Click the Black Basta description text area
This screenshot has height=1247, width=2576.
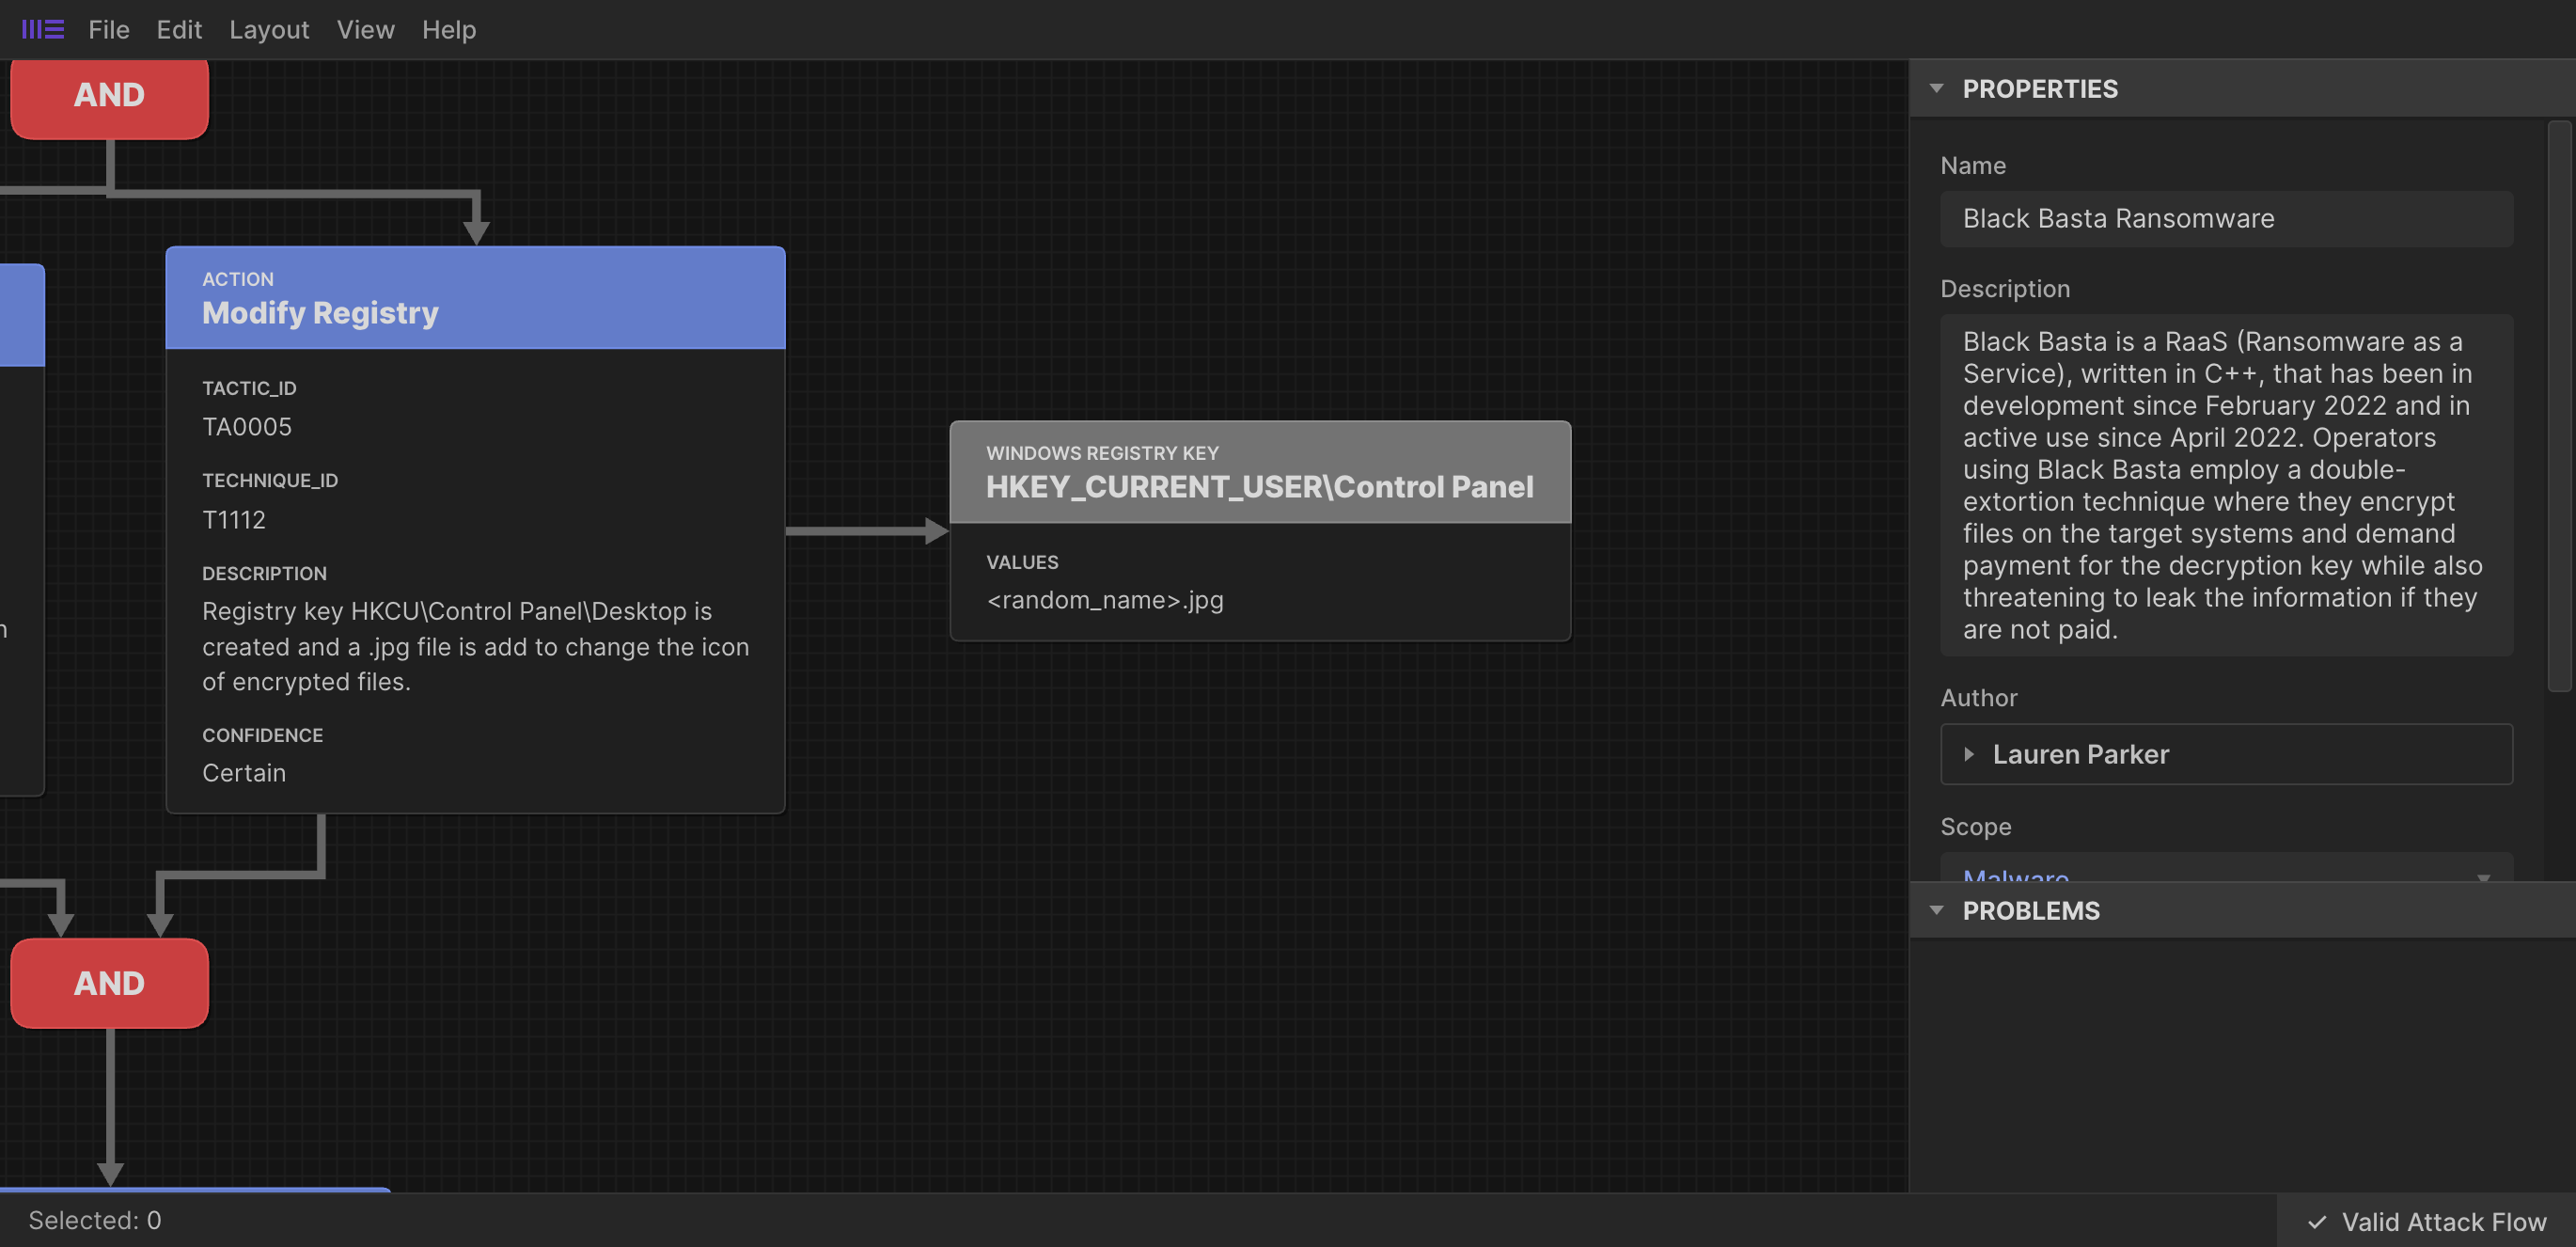[2225, 485]
